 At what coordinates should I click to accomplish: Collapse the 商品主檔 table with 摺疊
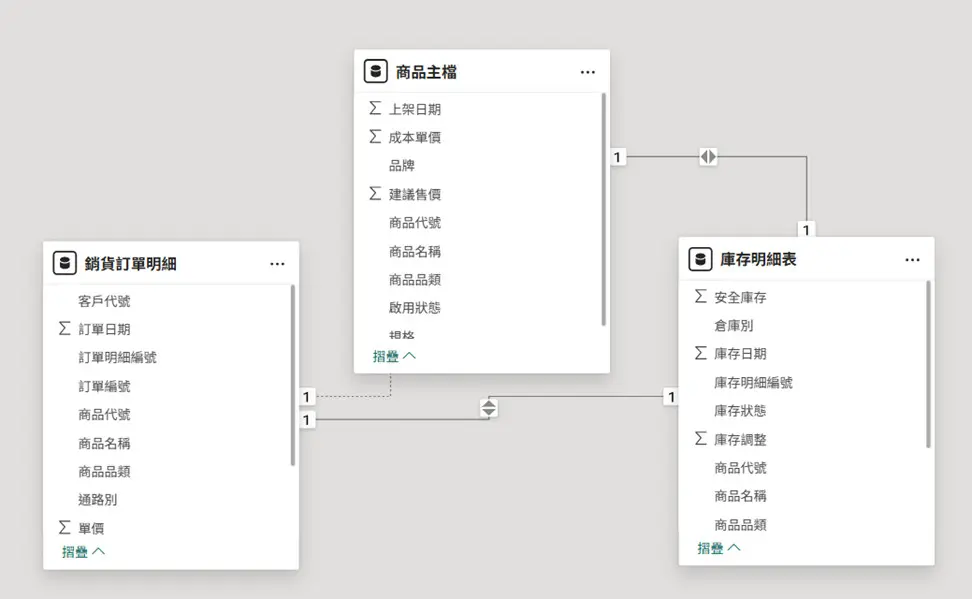click(x=394, y=356)
